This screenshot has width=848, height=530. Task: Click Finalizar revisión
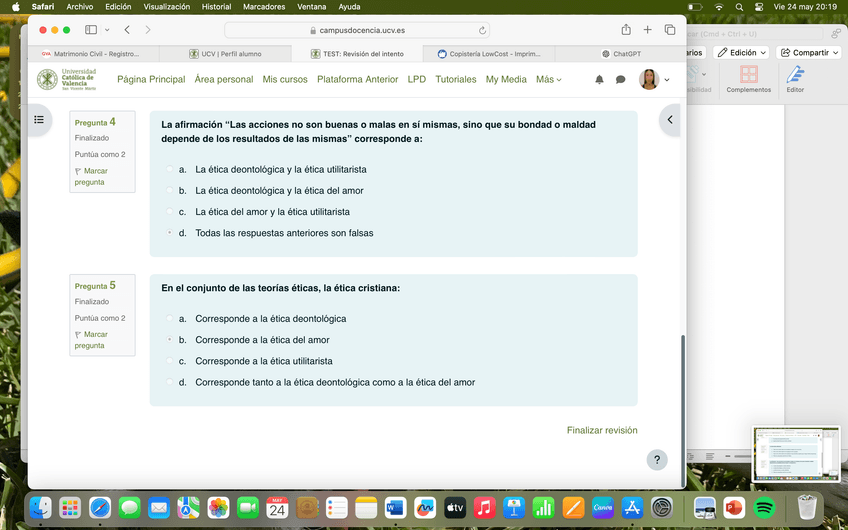tap(602, 430)
